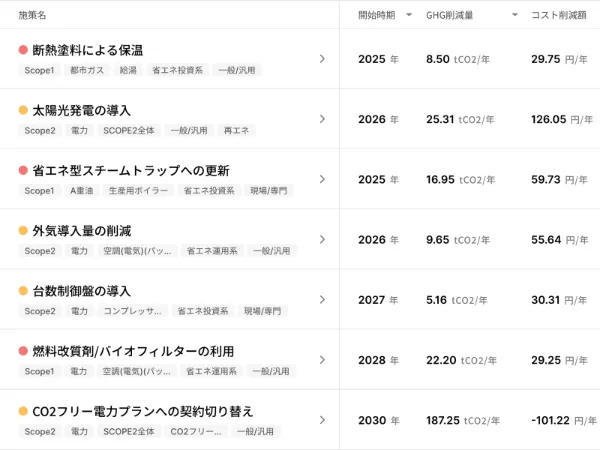This screenshot has height=450, width=600.
Task: Open the CO2フリー電力プランへの契約切り替え measure
Action: click(x=143, y=411)
